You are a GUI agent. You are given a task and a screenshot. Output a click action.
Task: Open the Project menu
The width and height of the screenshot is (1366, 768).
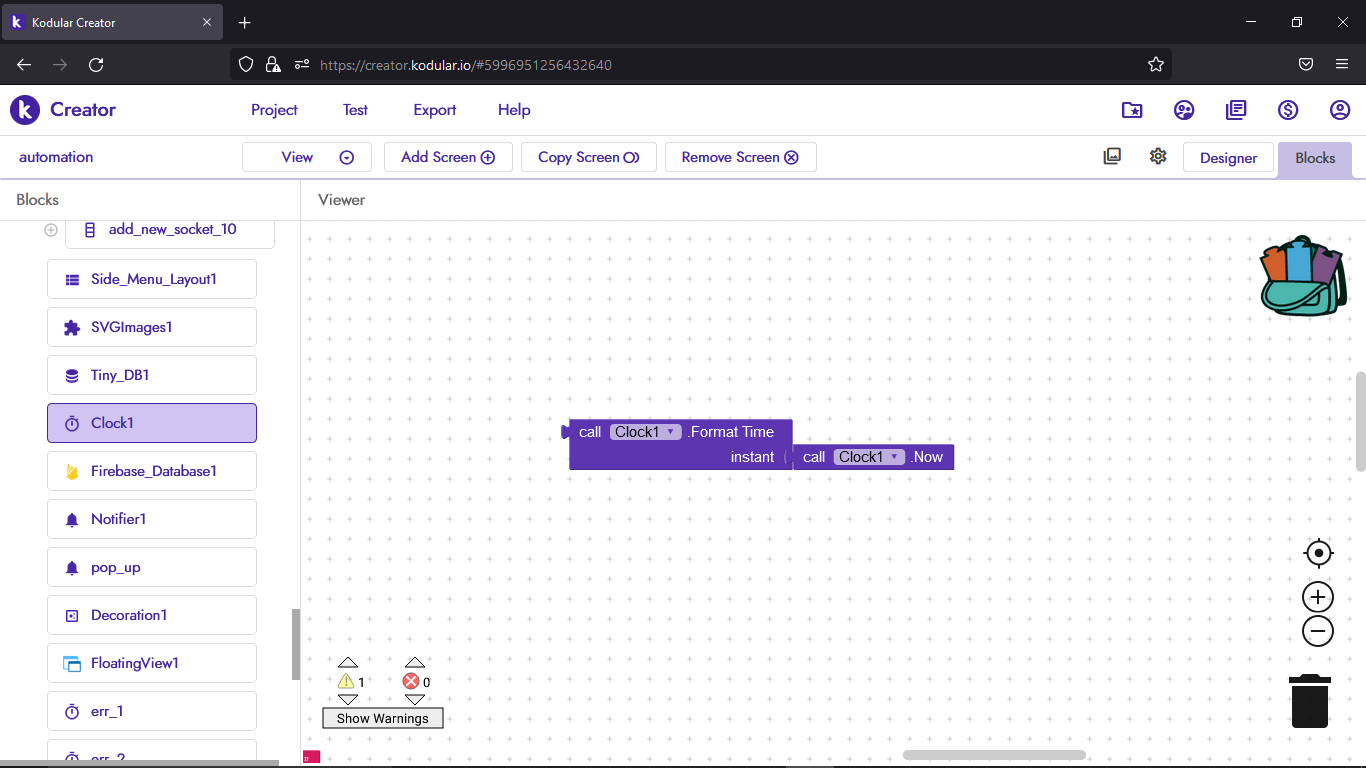(274, 110)
